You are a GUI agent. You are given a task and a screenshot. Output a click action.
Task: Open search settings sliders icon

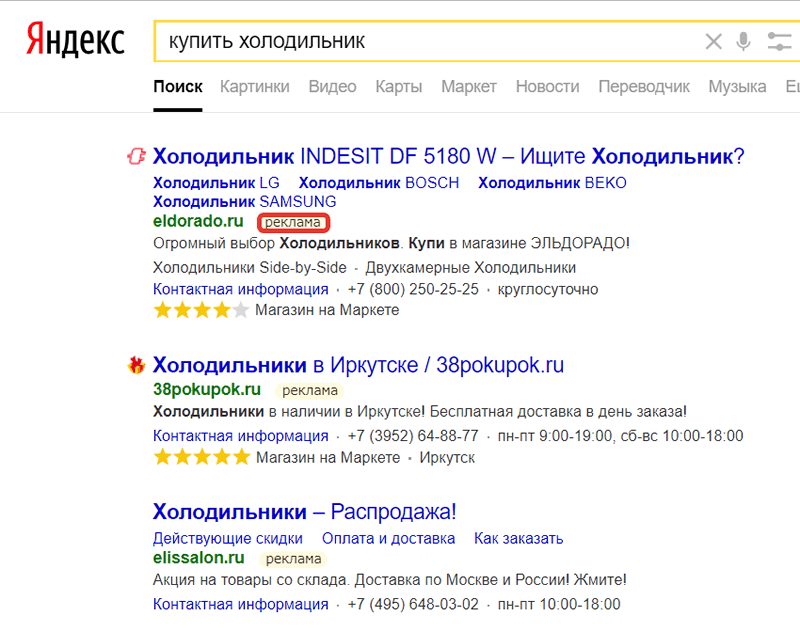(780, 41)
